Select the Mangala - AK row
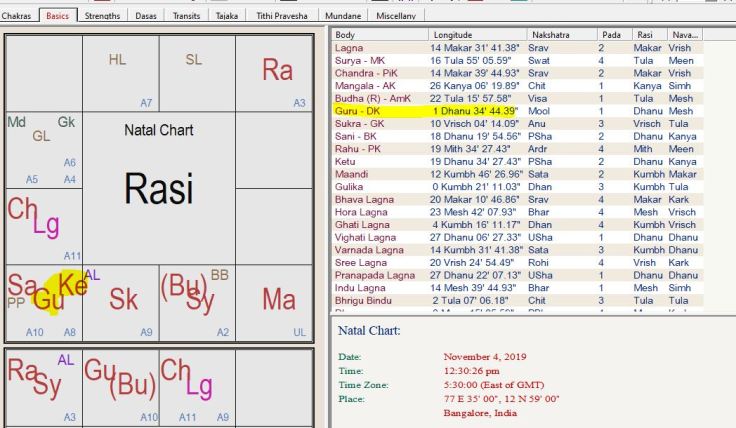Screen dimensions: 736x428 (518, 86)
